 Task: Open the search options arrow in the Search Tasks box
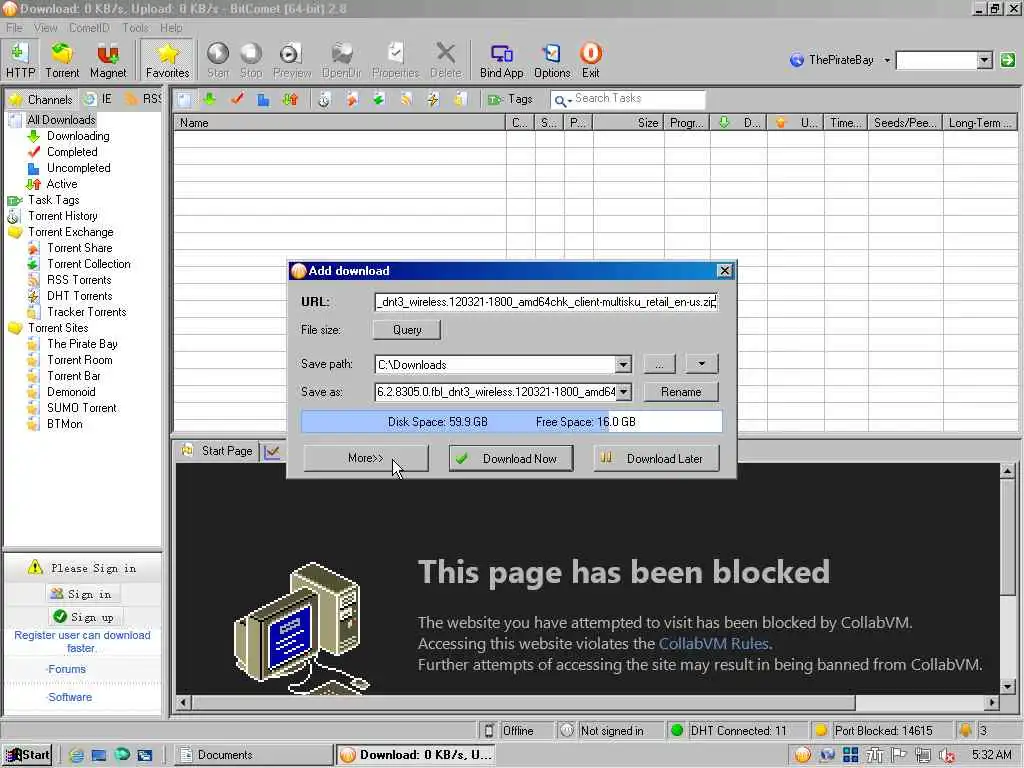[x=570, y=101]
